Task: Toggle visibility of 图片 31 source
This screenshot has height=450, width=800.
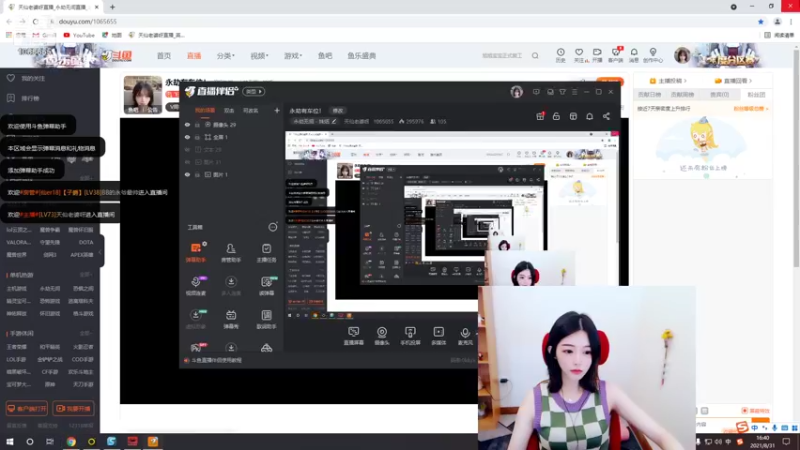Action: click(x=187, y=162)
